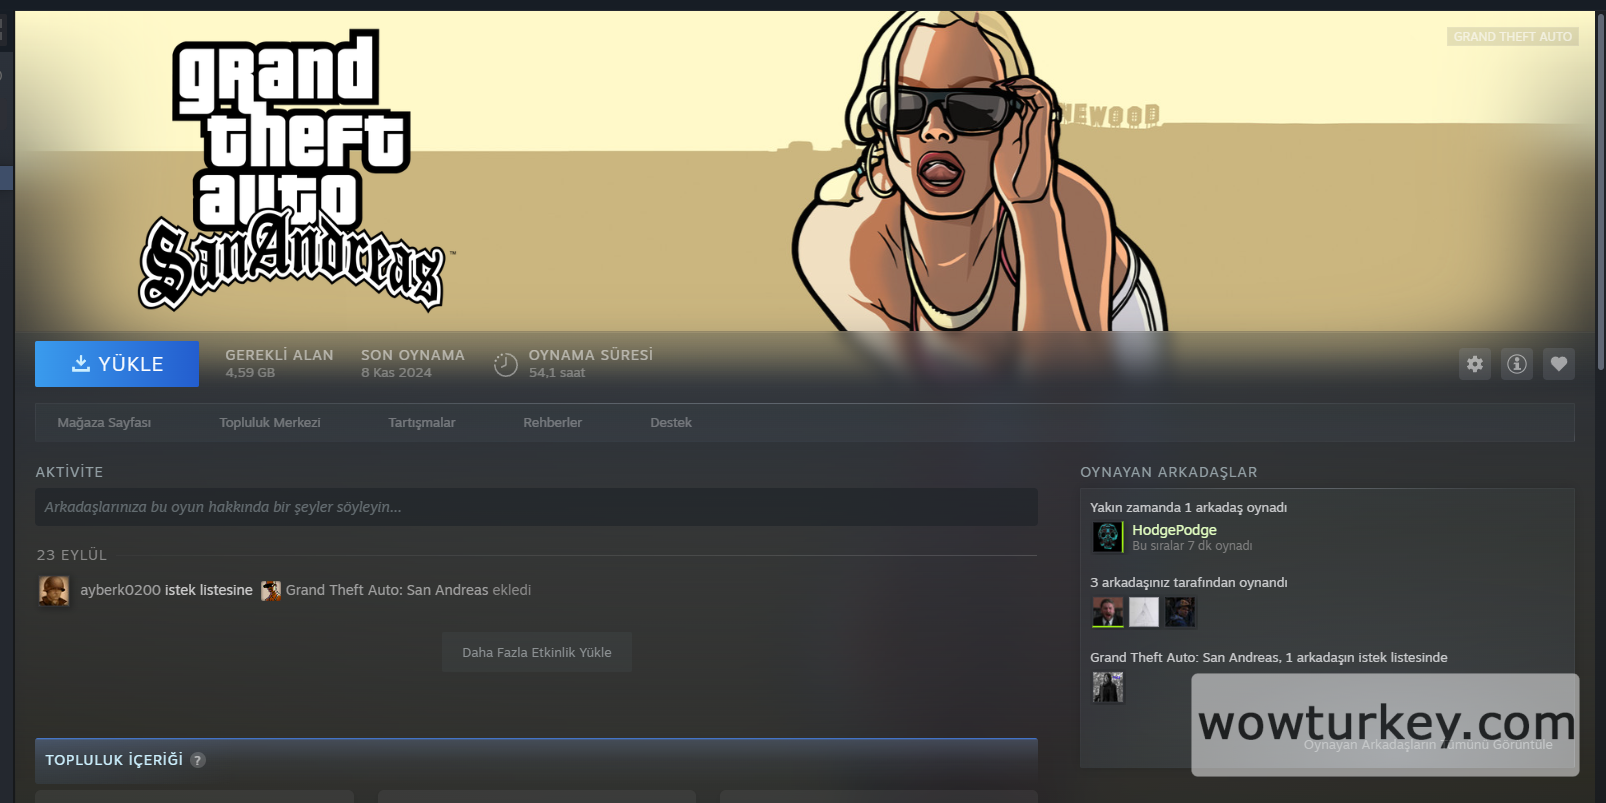Go to Topluluk Merkezi
This screenshot has height=803, width=1606.
point(270,423)
